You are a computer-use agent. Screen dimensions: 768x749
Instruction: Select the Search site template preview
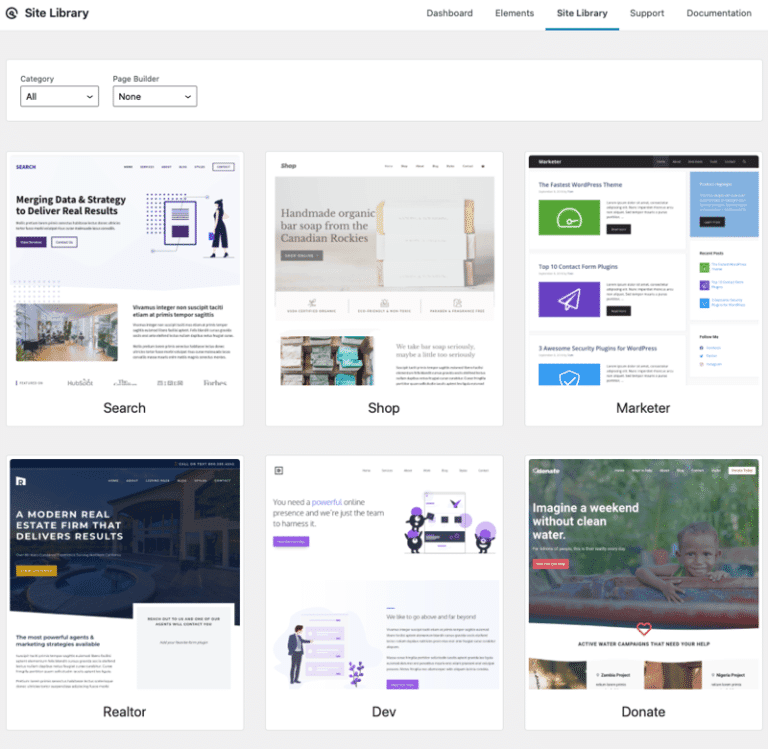pyautogui.click(x=125, y=270)
